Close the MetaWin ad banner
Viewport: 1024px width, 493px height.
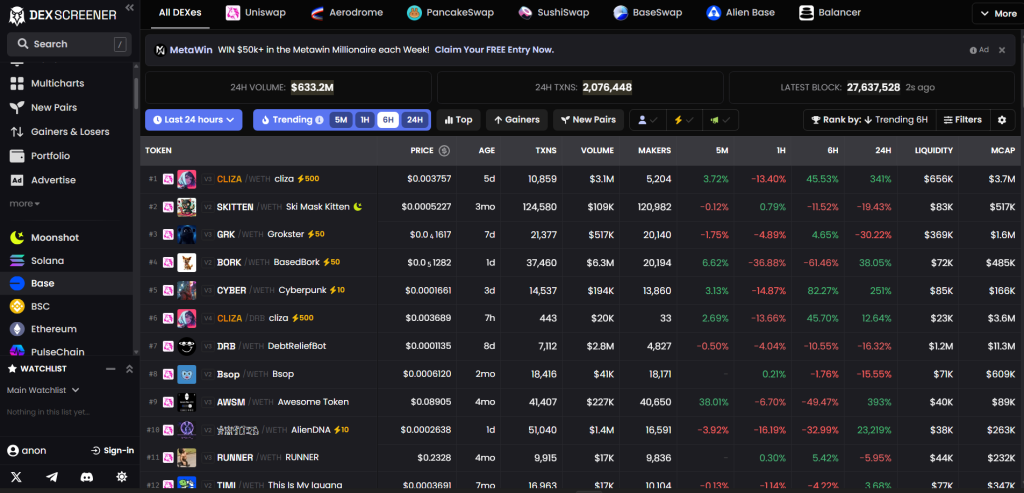1002,50
